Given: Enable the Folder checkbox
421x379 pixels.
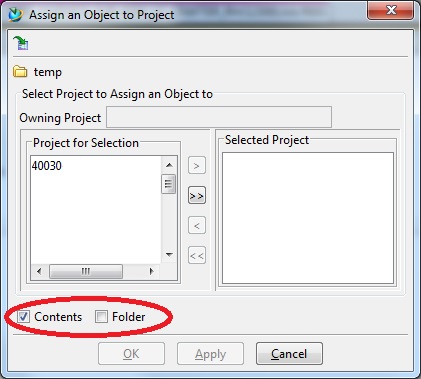Looking at the screenshot, I should click(101, 317).
